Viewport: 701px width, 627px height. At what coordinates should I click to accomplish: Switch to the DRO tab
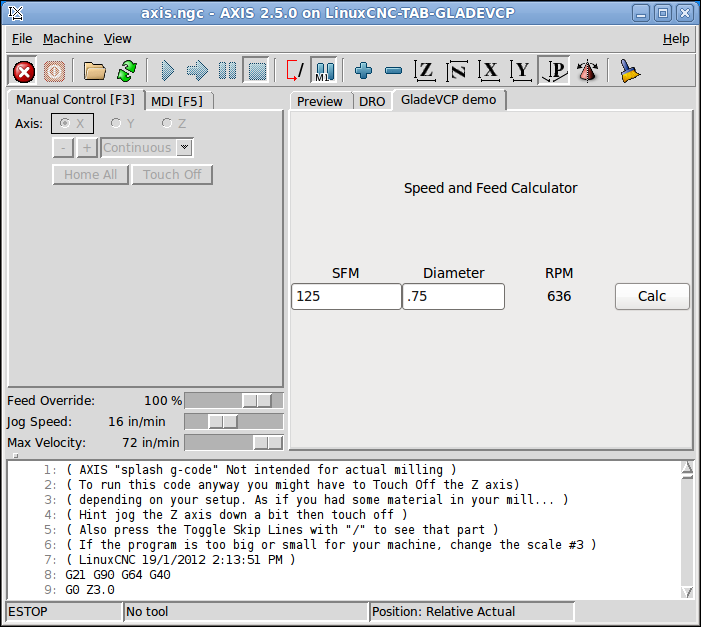click(372, 102)
